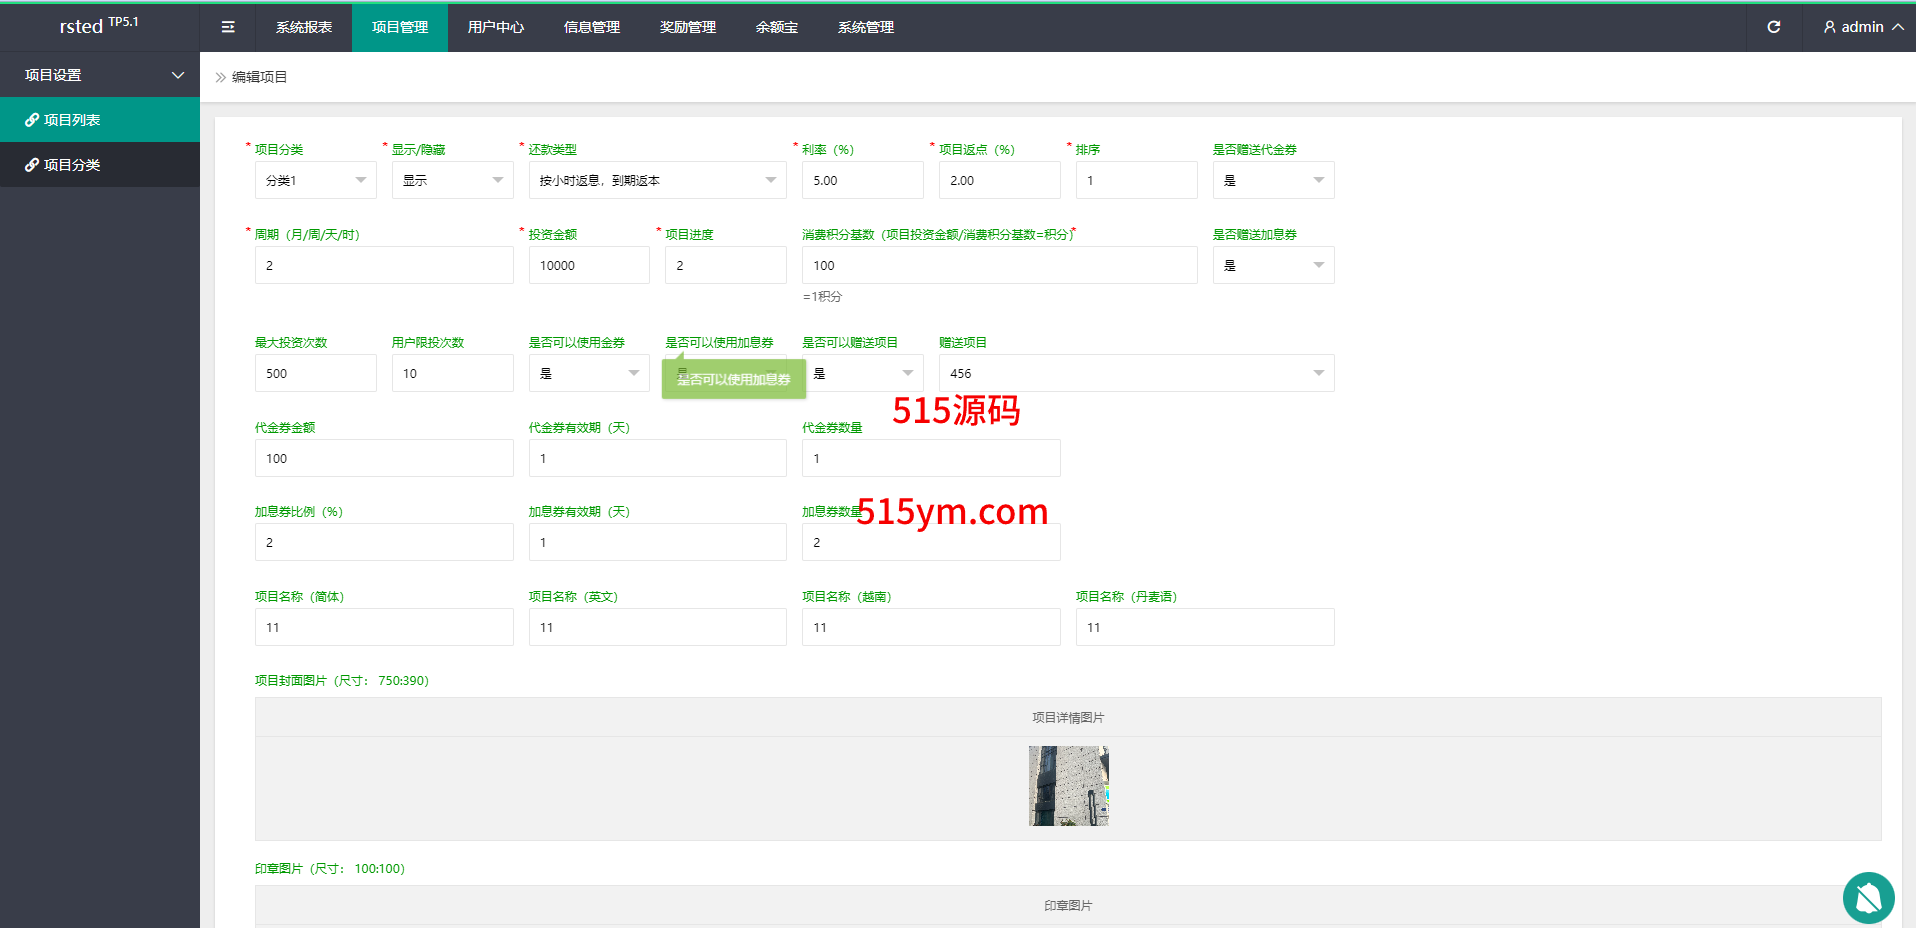The image size is (1916, 928).
Task: Click the sidebar collapse hamburger icon
Action: (x=228, y=27)
